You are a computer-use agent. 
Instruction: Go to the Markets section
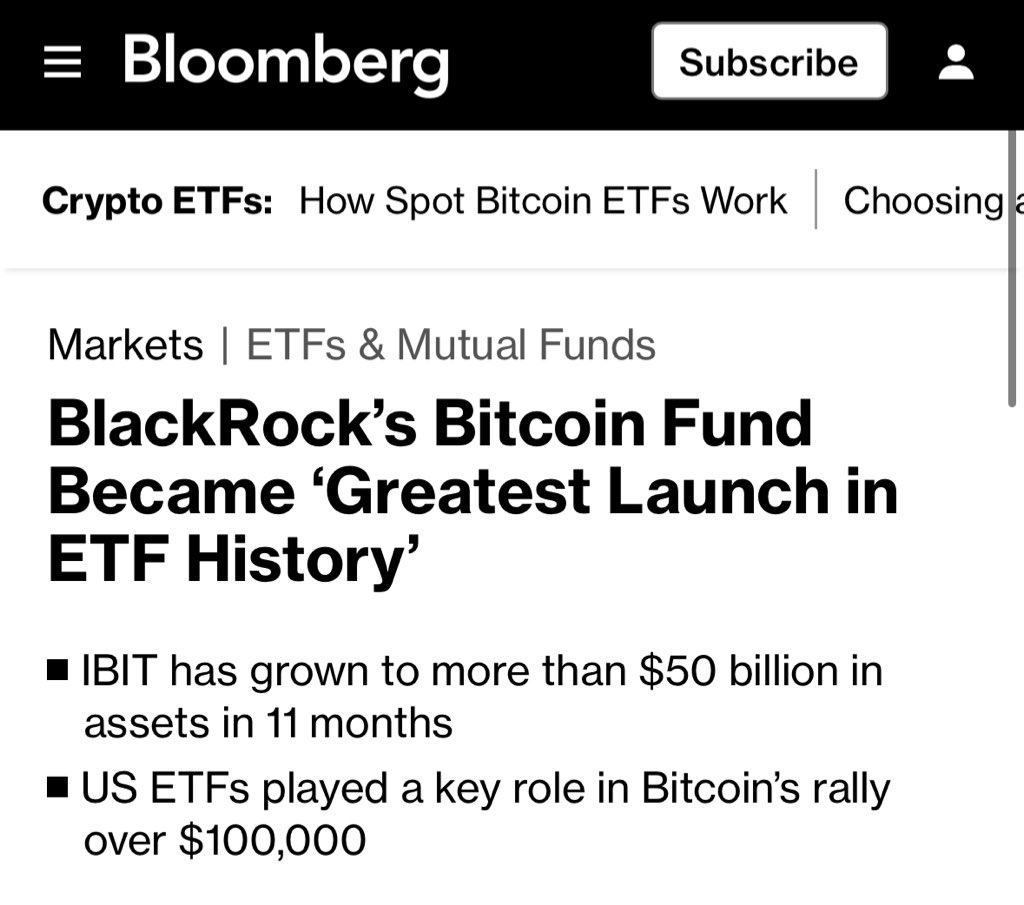coord(125,345)
